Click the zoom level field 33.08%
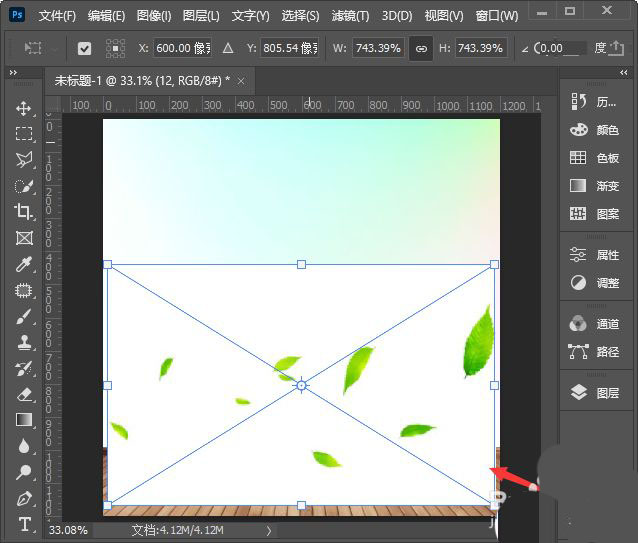 pyautogui.click(x=68, y=530)
